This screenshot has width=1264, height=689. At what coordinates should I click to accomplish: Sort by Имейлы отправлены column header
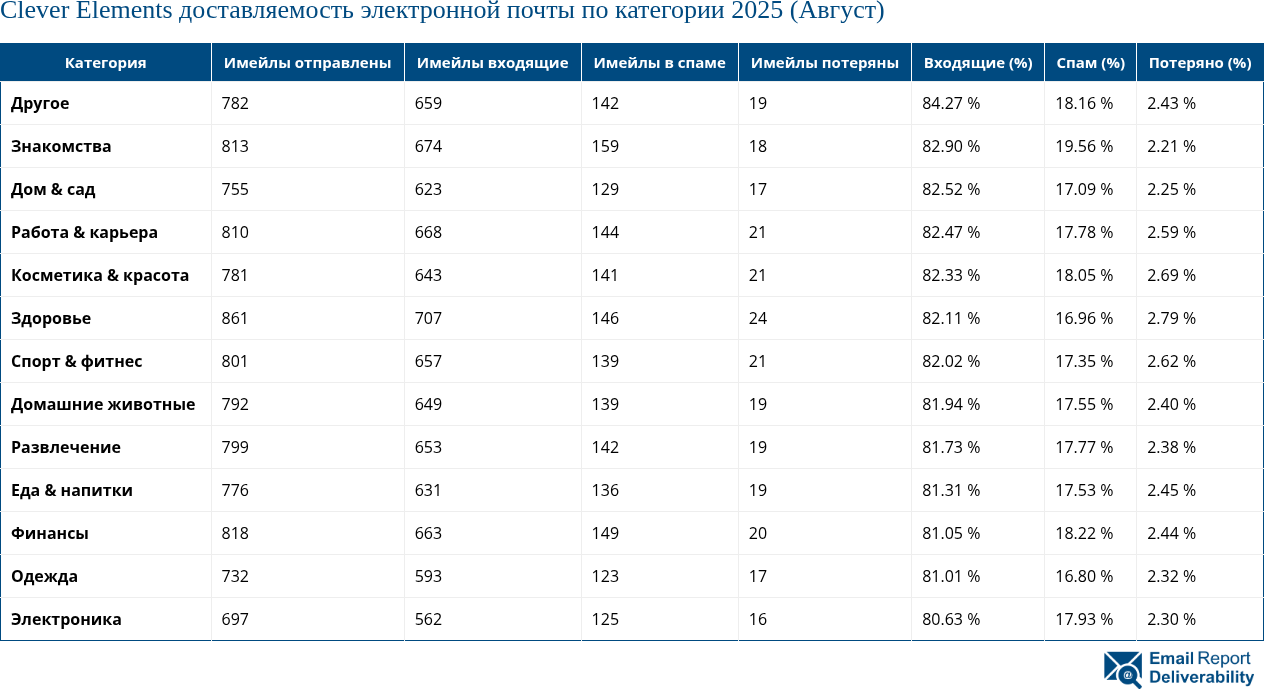(307, 63)
